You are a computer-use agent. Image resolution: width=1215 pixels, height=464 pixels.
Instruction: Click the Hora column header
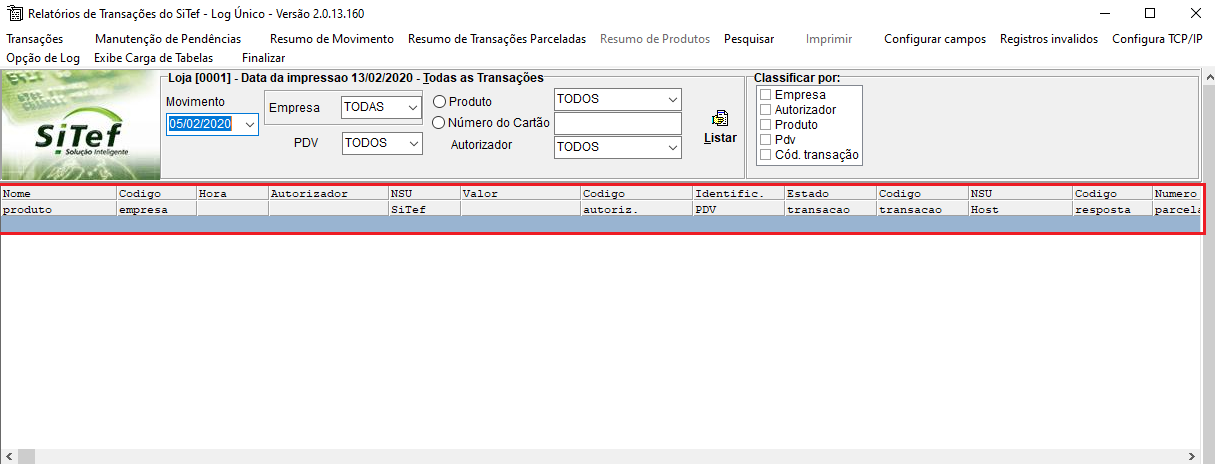point(233,202)
